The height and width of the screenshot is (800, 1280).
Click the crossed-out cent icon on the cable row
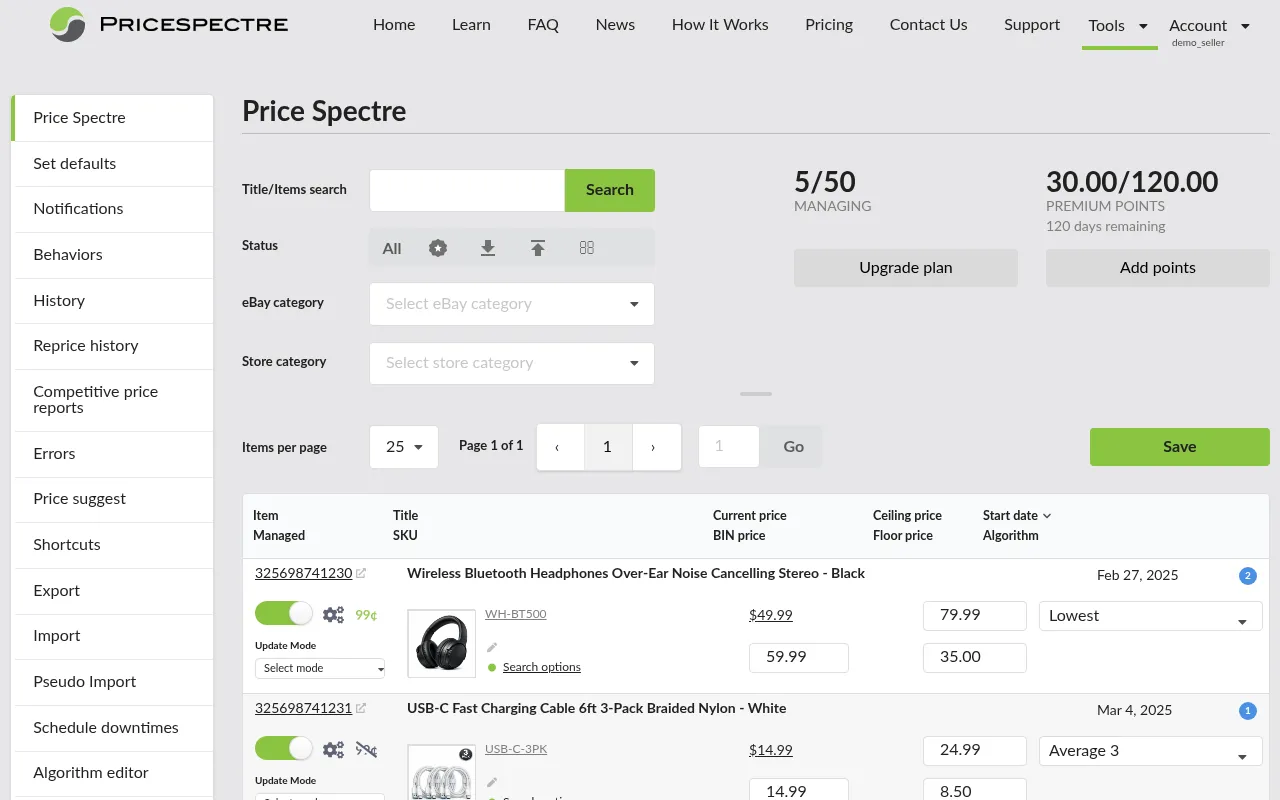click(x=366, y=749)
